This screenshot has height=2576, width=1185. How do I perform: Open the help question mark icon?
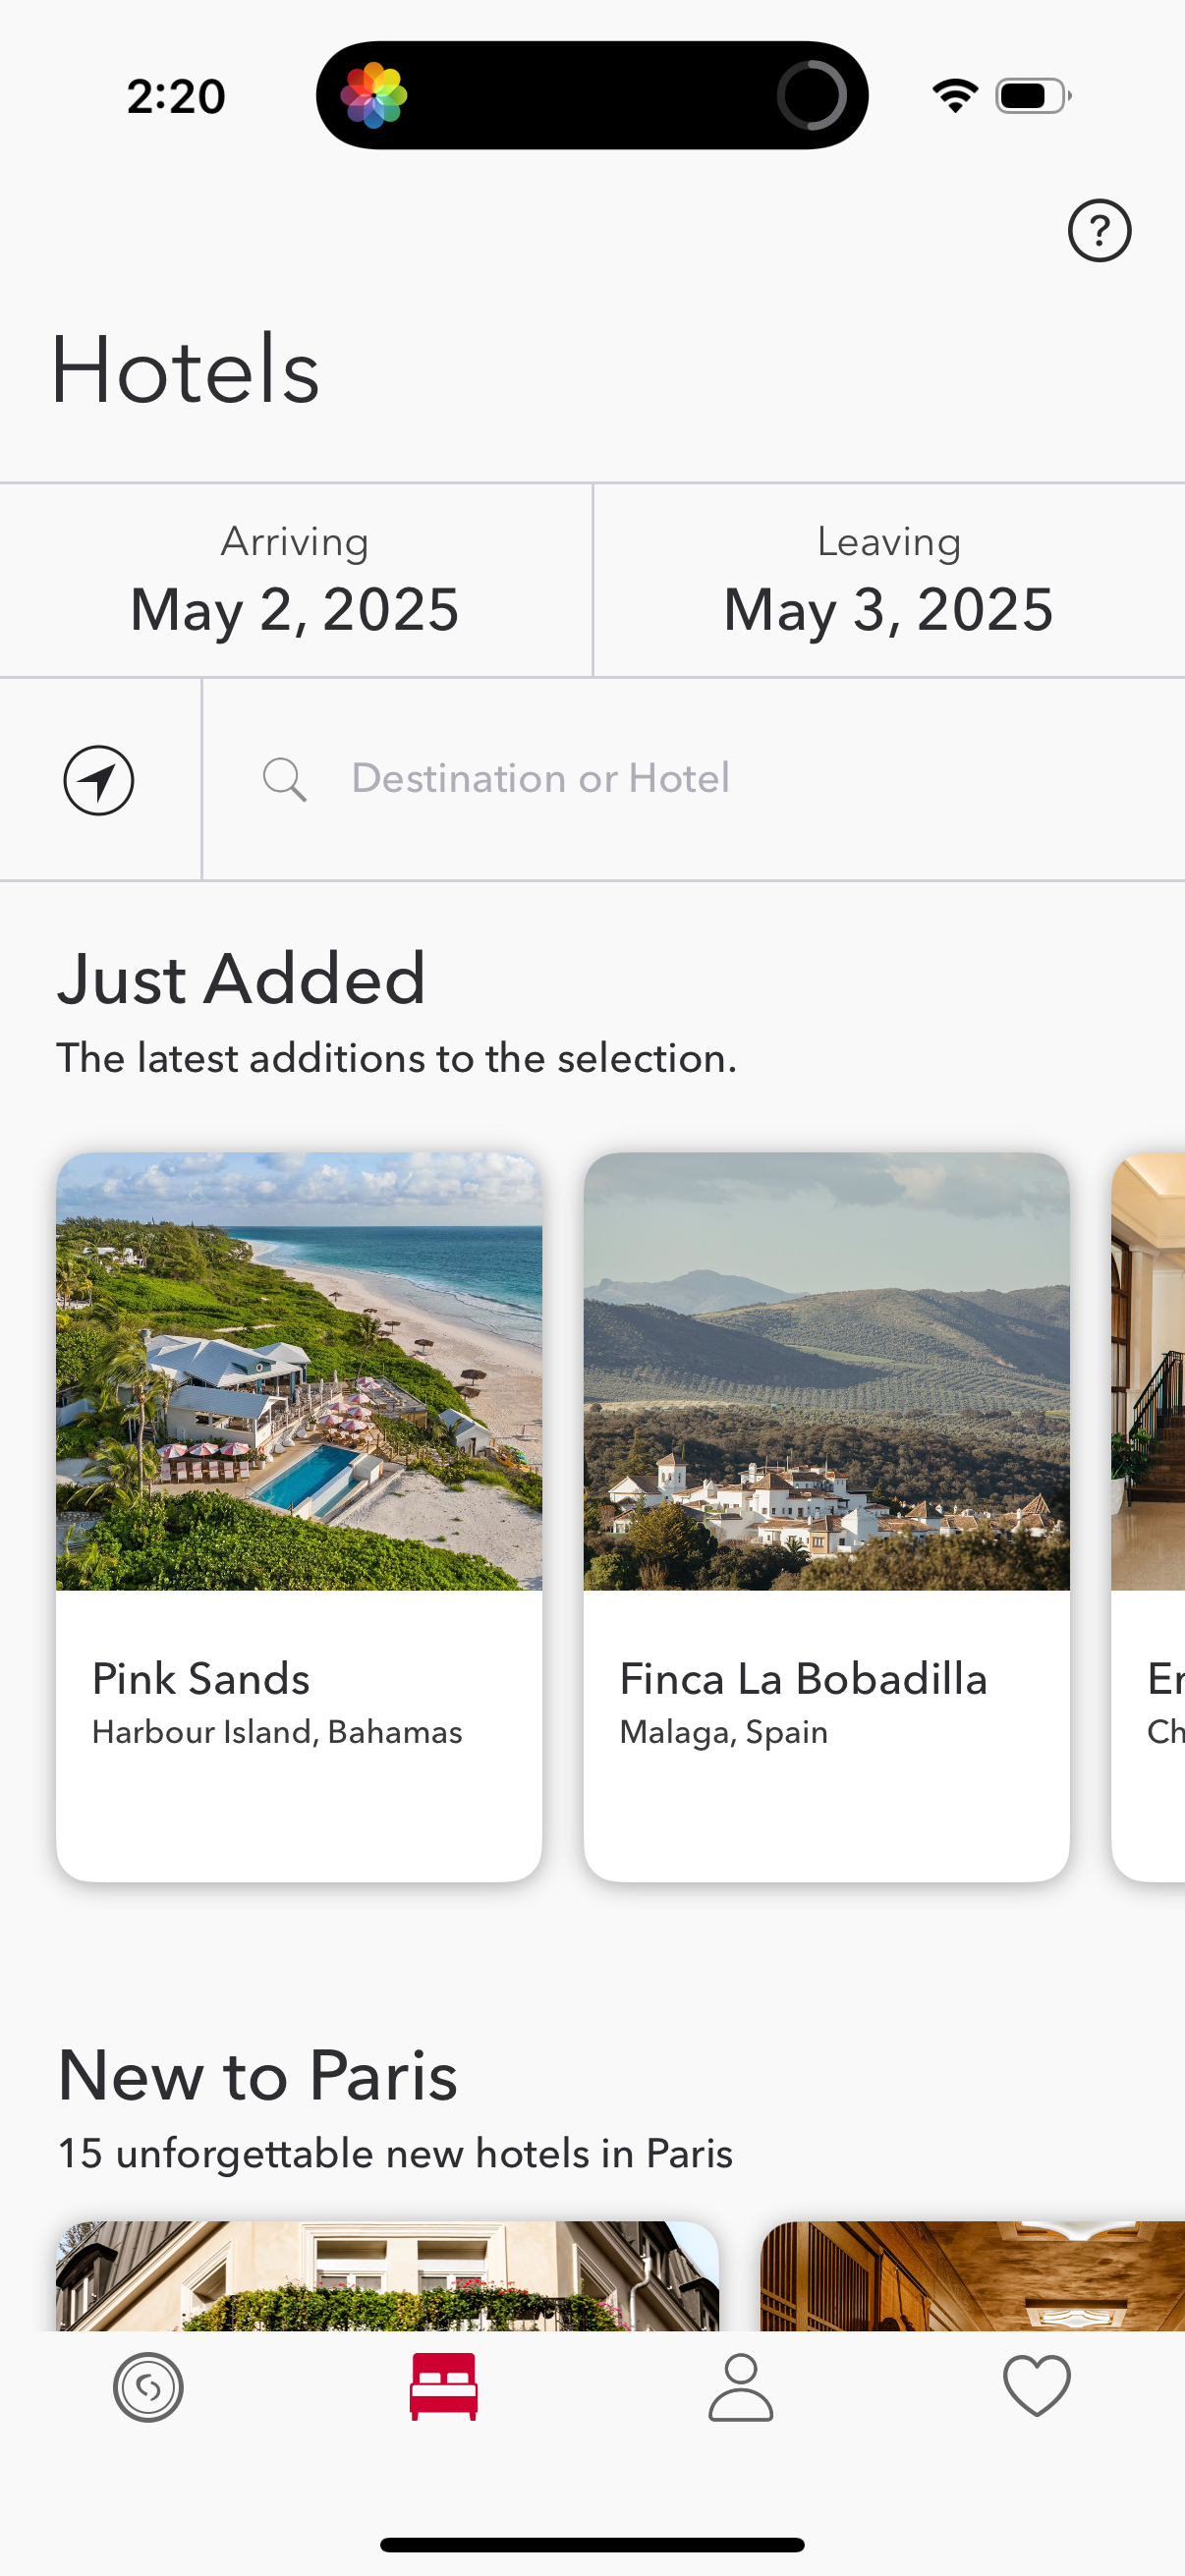click(x=1099, y=231)
